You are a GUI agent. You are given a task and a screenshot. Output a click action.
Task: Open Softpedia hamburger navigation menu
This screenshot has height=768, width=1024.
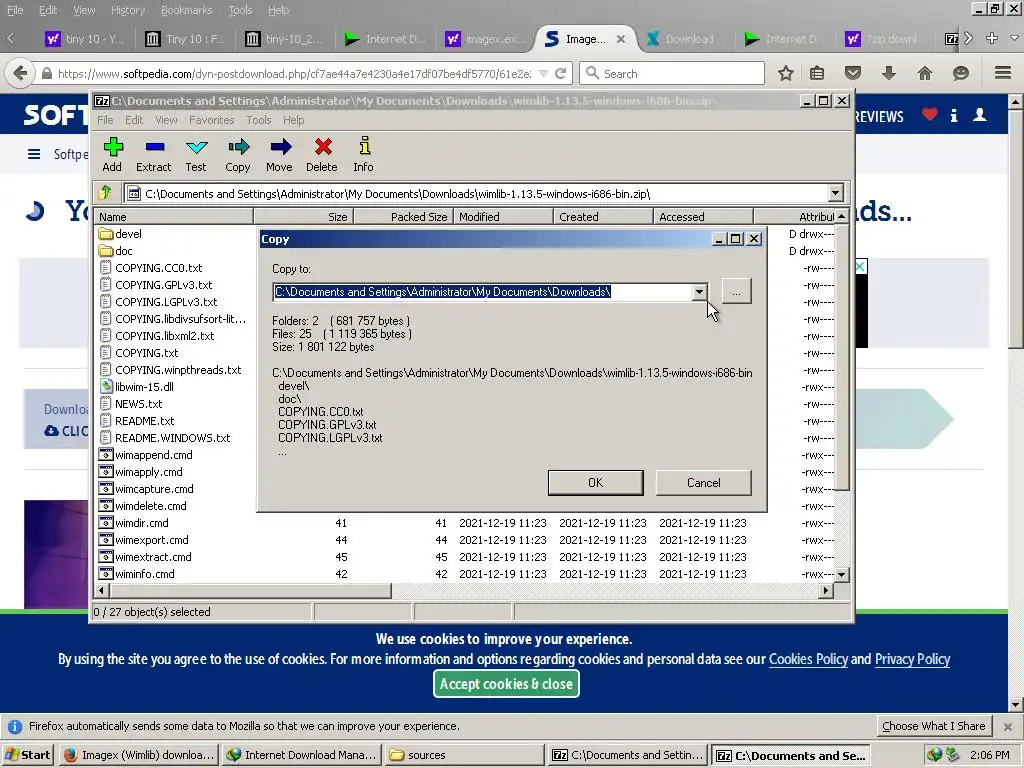point(34,154)
